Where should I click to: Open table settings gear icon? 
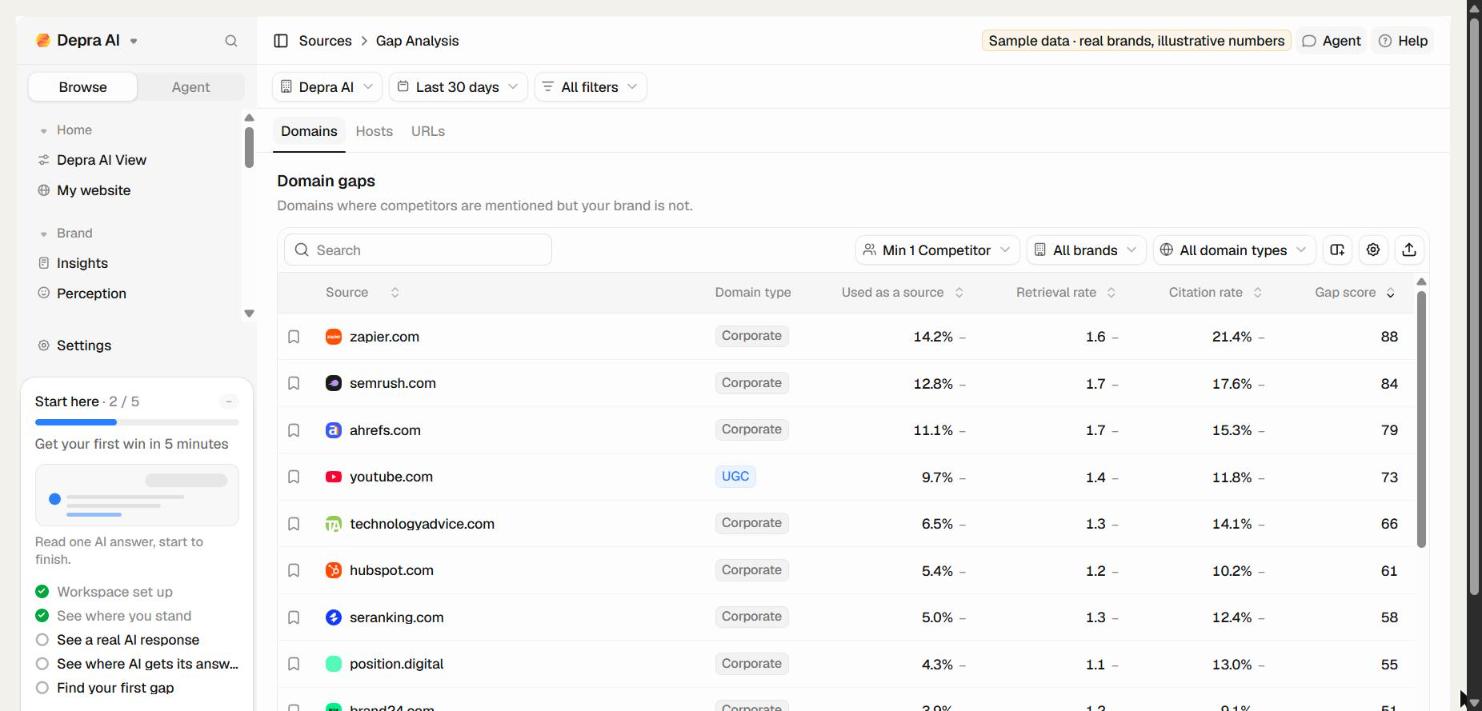1373,250
